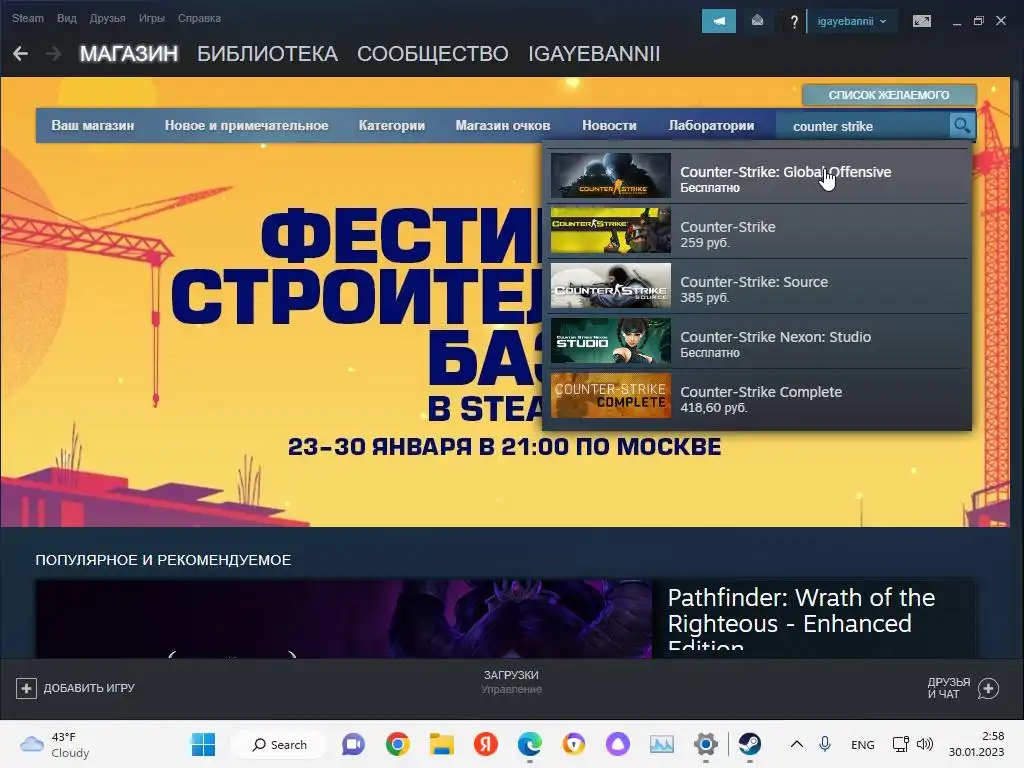This screenshot has width=1024, height=768.
Task: Open the inbox envelope icon
Action: (x=758, y=21)
